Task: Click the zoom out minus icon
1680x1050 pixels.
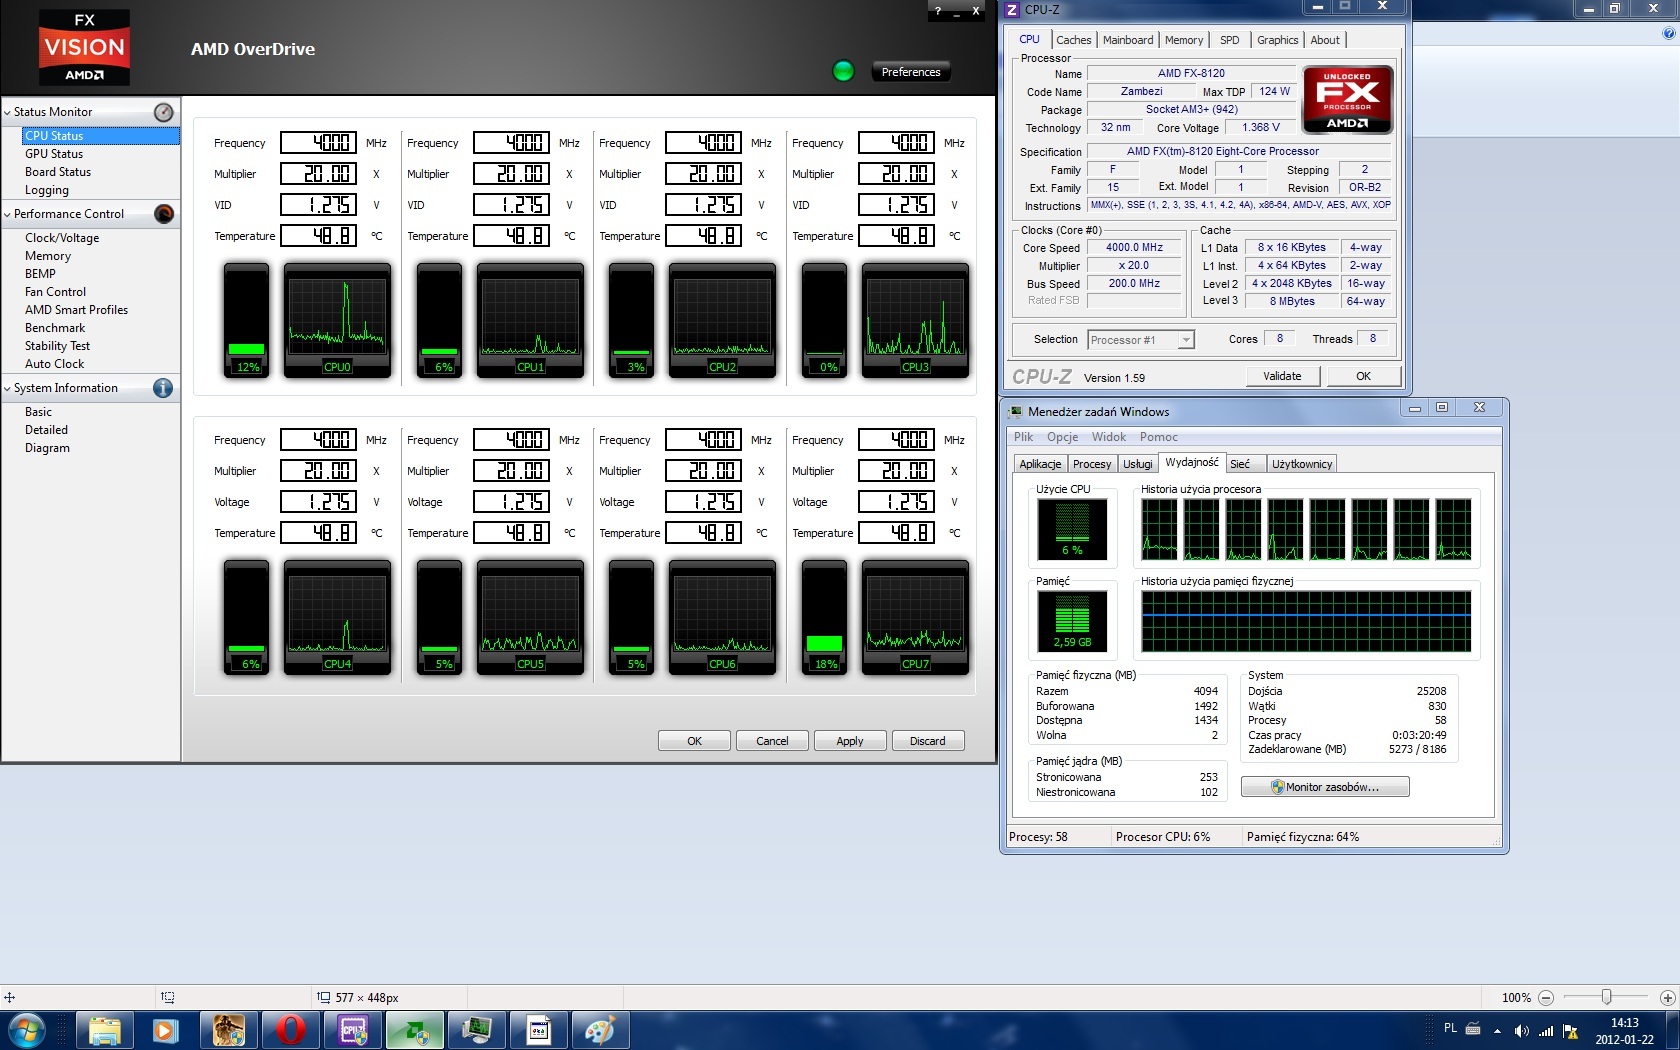Action: (x=1546, y=998)
